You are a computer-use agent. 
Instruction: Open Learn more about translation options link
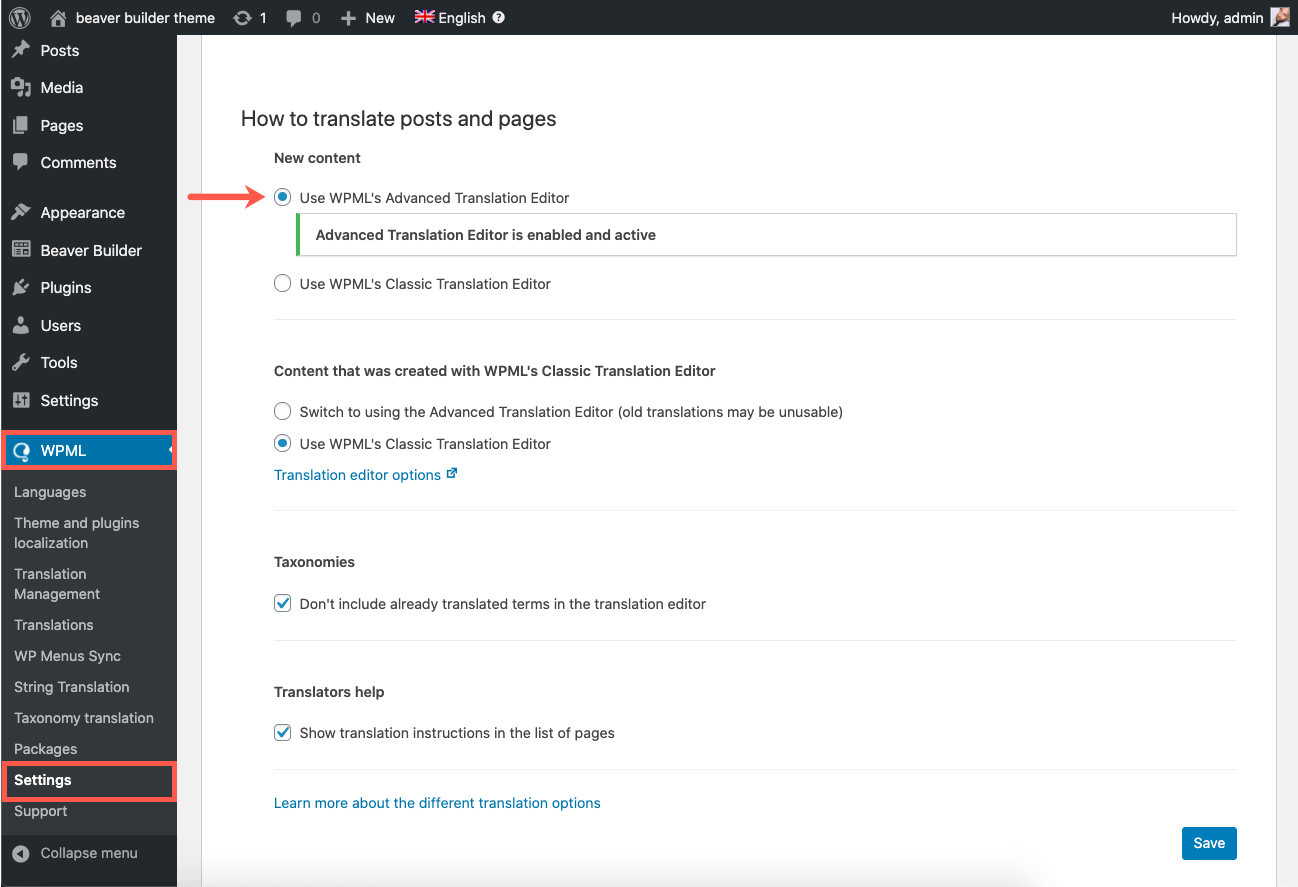tap(437, 803)
